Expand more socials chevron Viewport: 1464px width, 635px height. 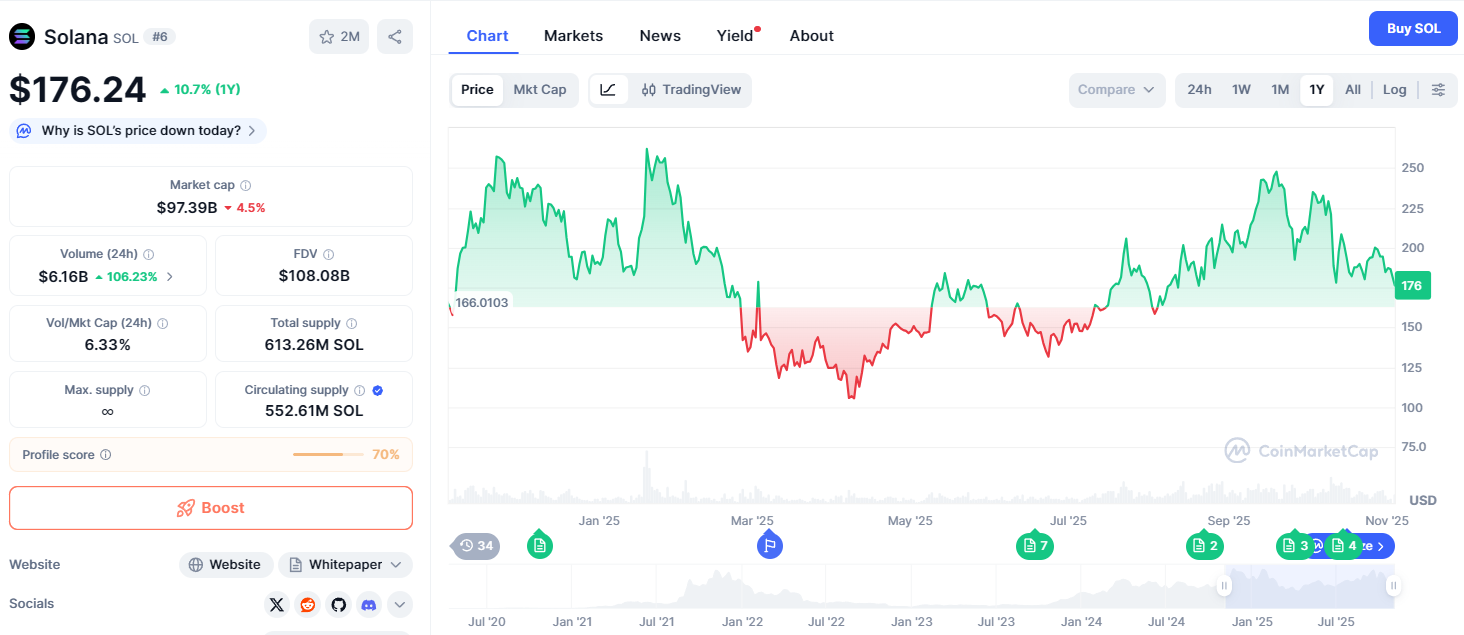pos(399,604)
